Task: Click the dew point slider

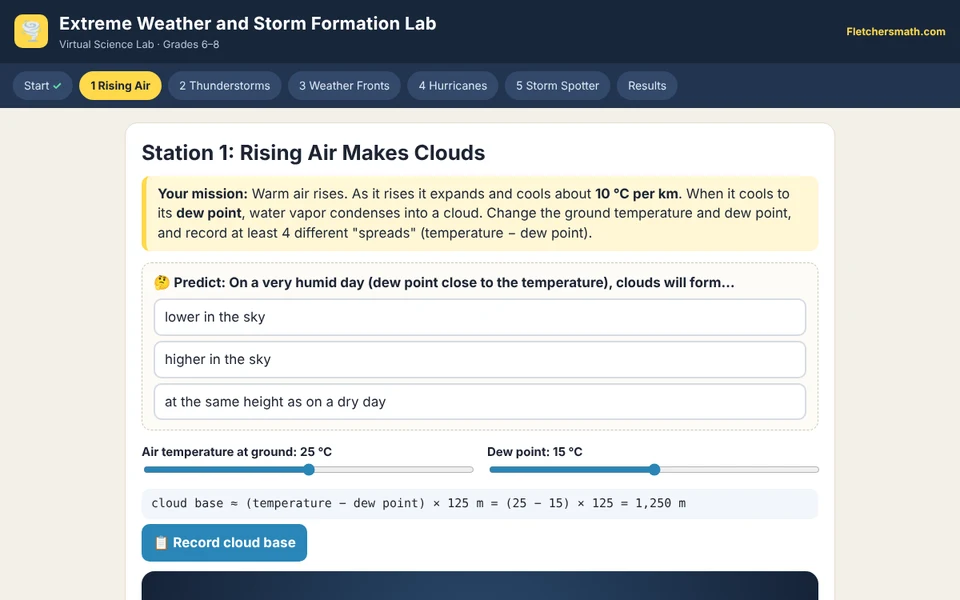Action: [x=654, y=470]
